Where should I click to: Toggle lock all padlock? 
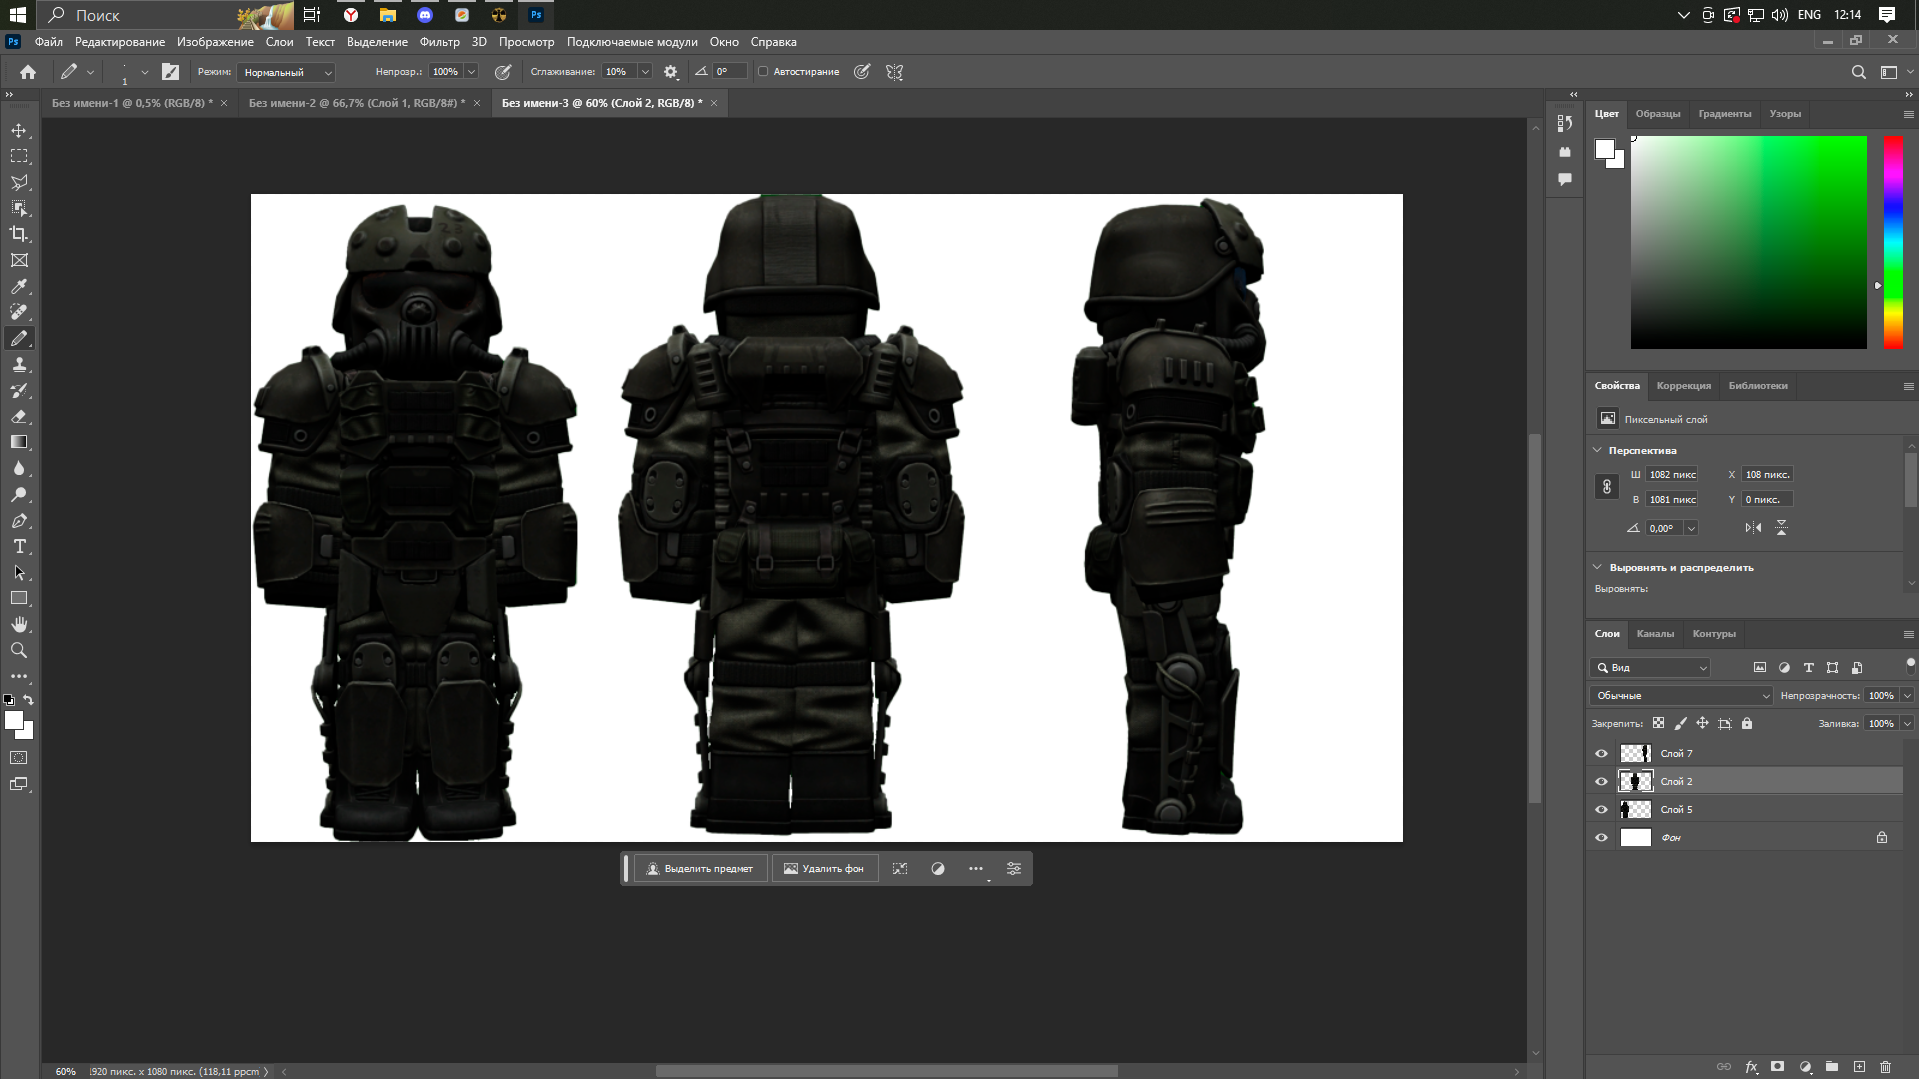click(x=1747, y=723)
